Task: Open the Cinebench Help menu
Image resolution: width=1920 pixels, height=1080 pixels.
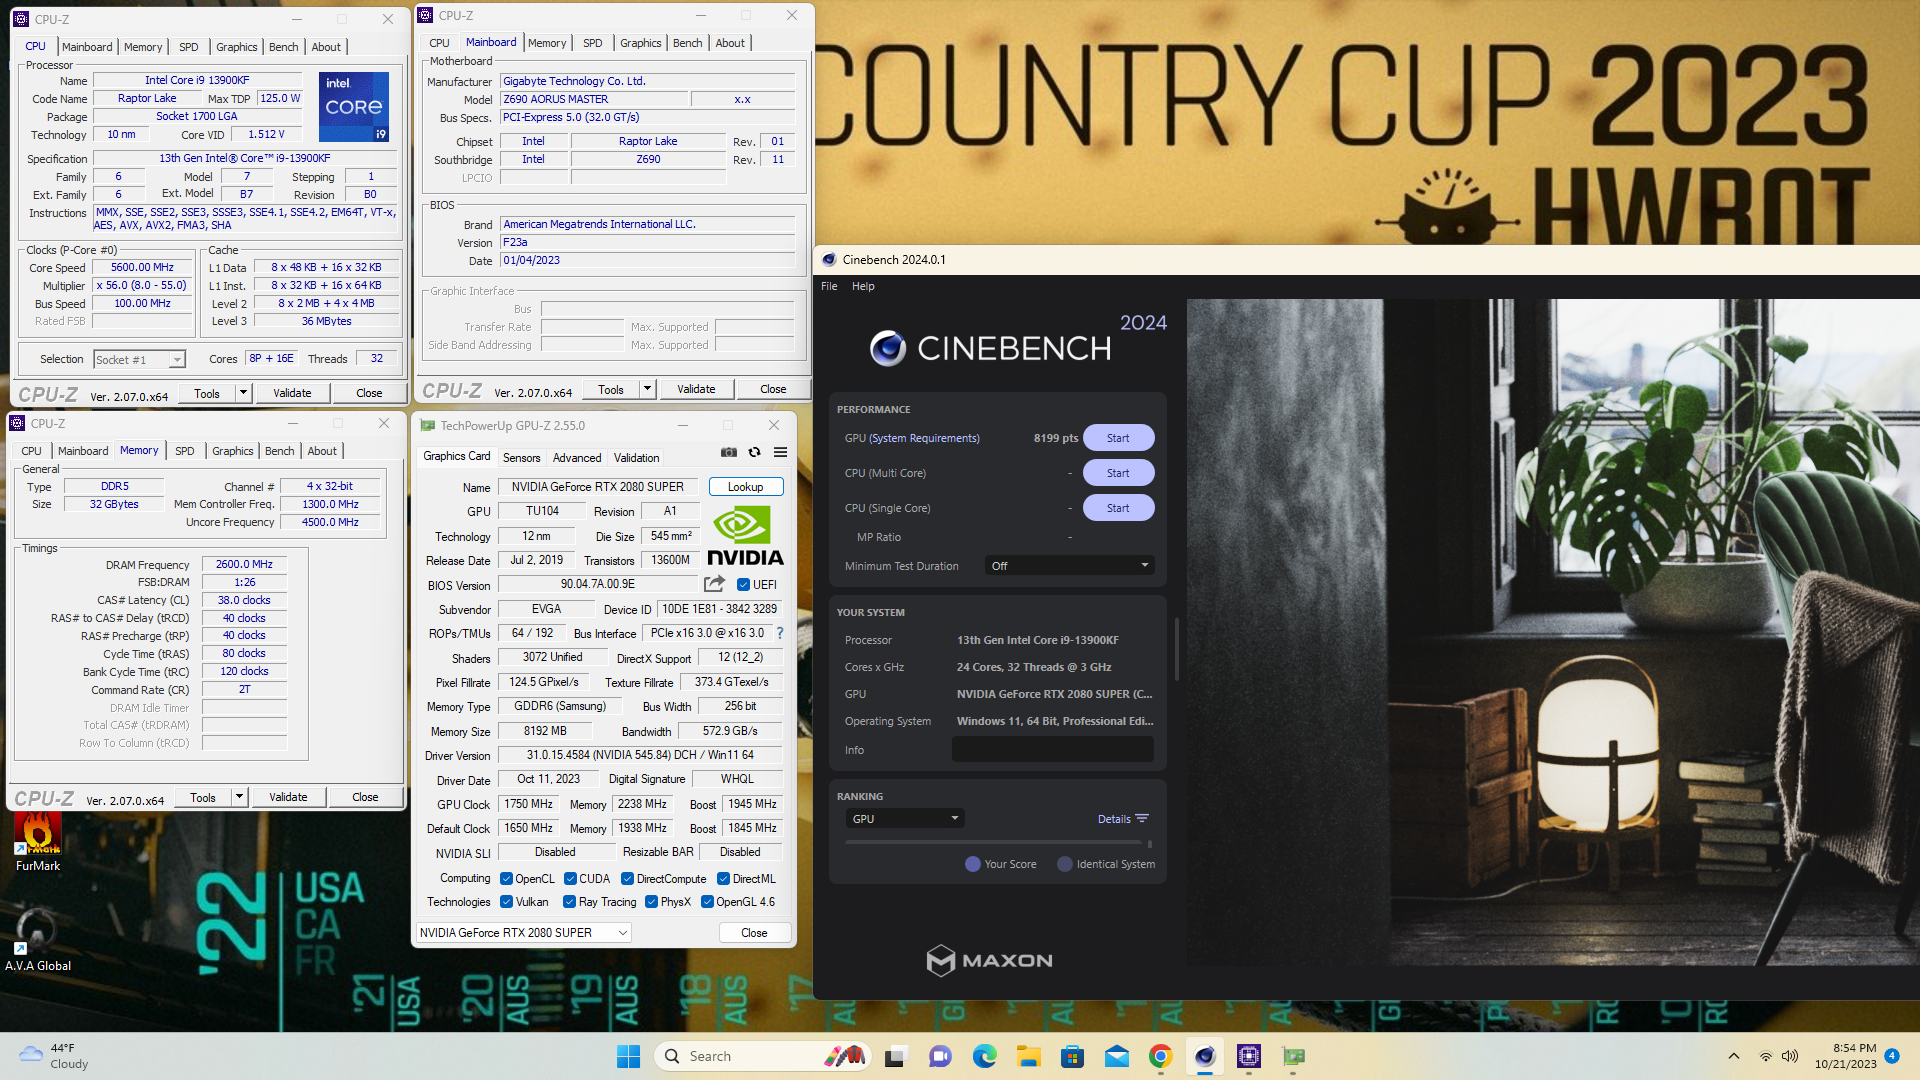Action: (x=863, y=286)
